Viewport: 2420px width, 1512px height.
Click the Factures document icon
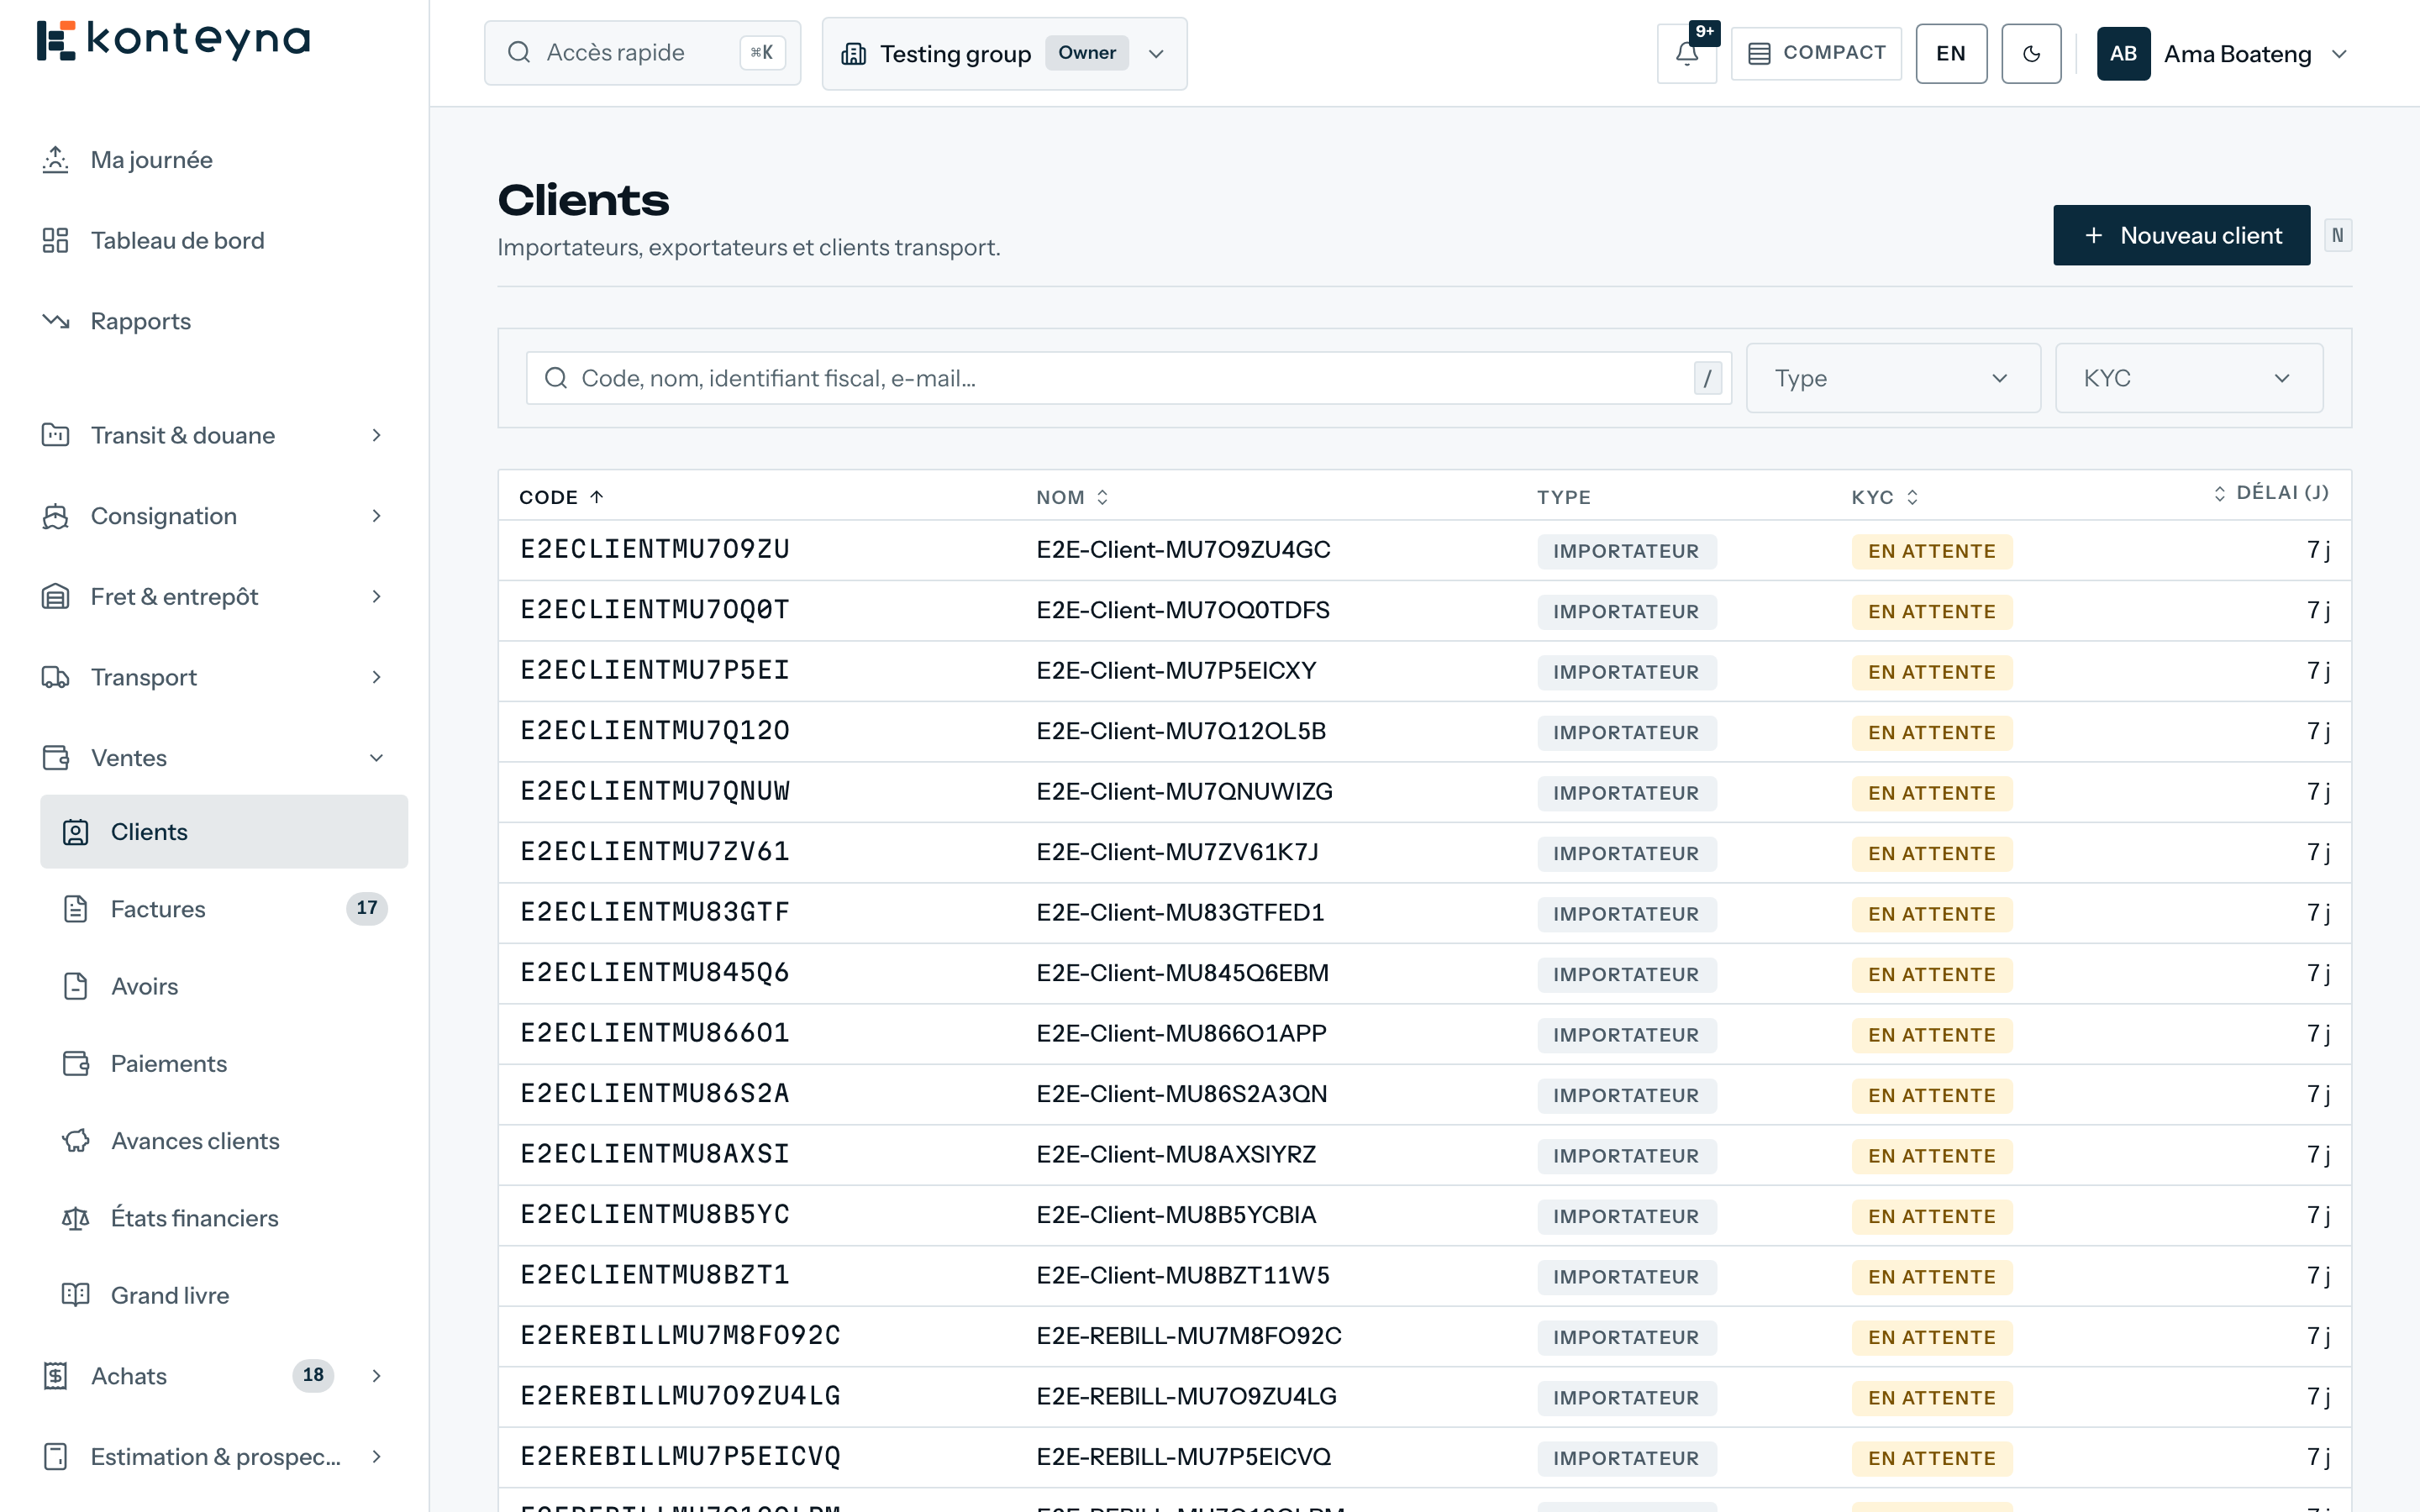pos(76,909)
